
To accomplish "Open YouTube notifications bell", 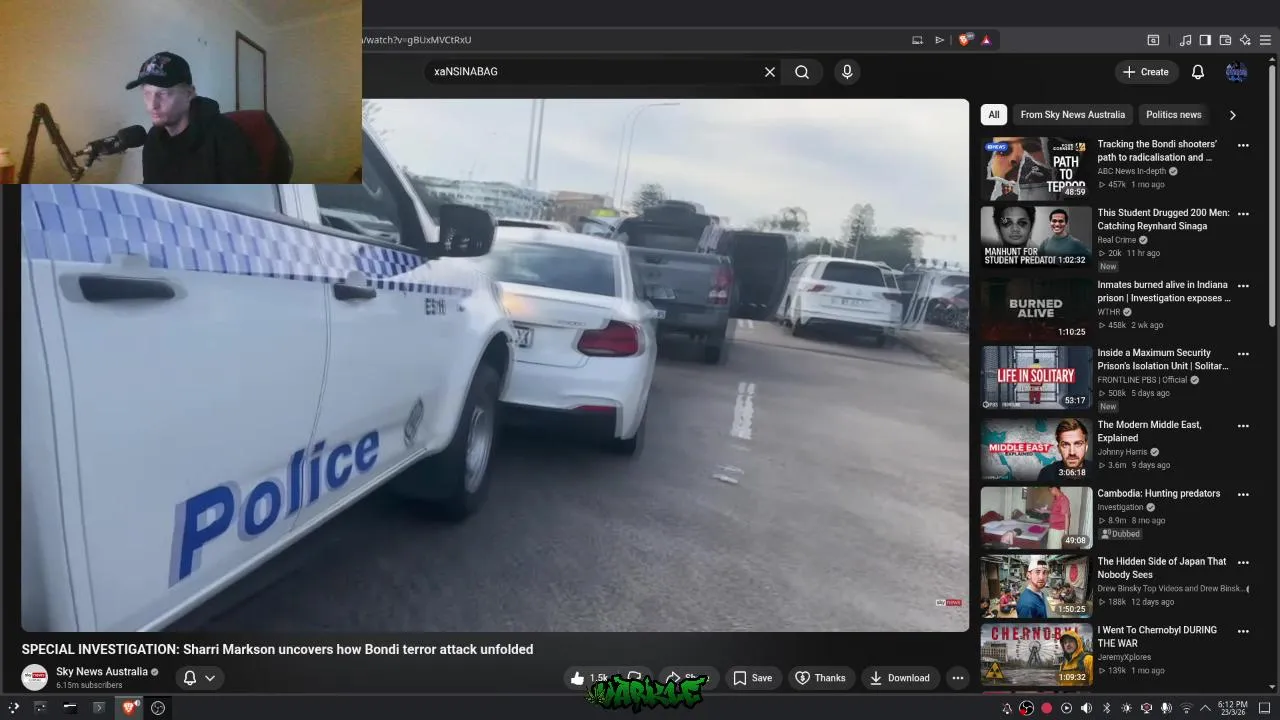I will point(1198,72).
